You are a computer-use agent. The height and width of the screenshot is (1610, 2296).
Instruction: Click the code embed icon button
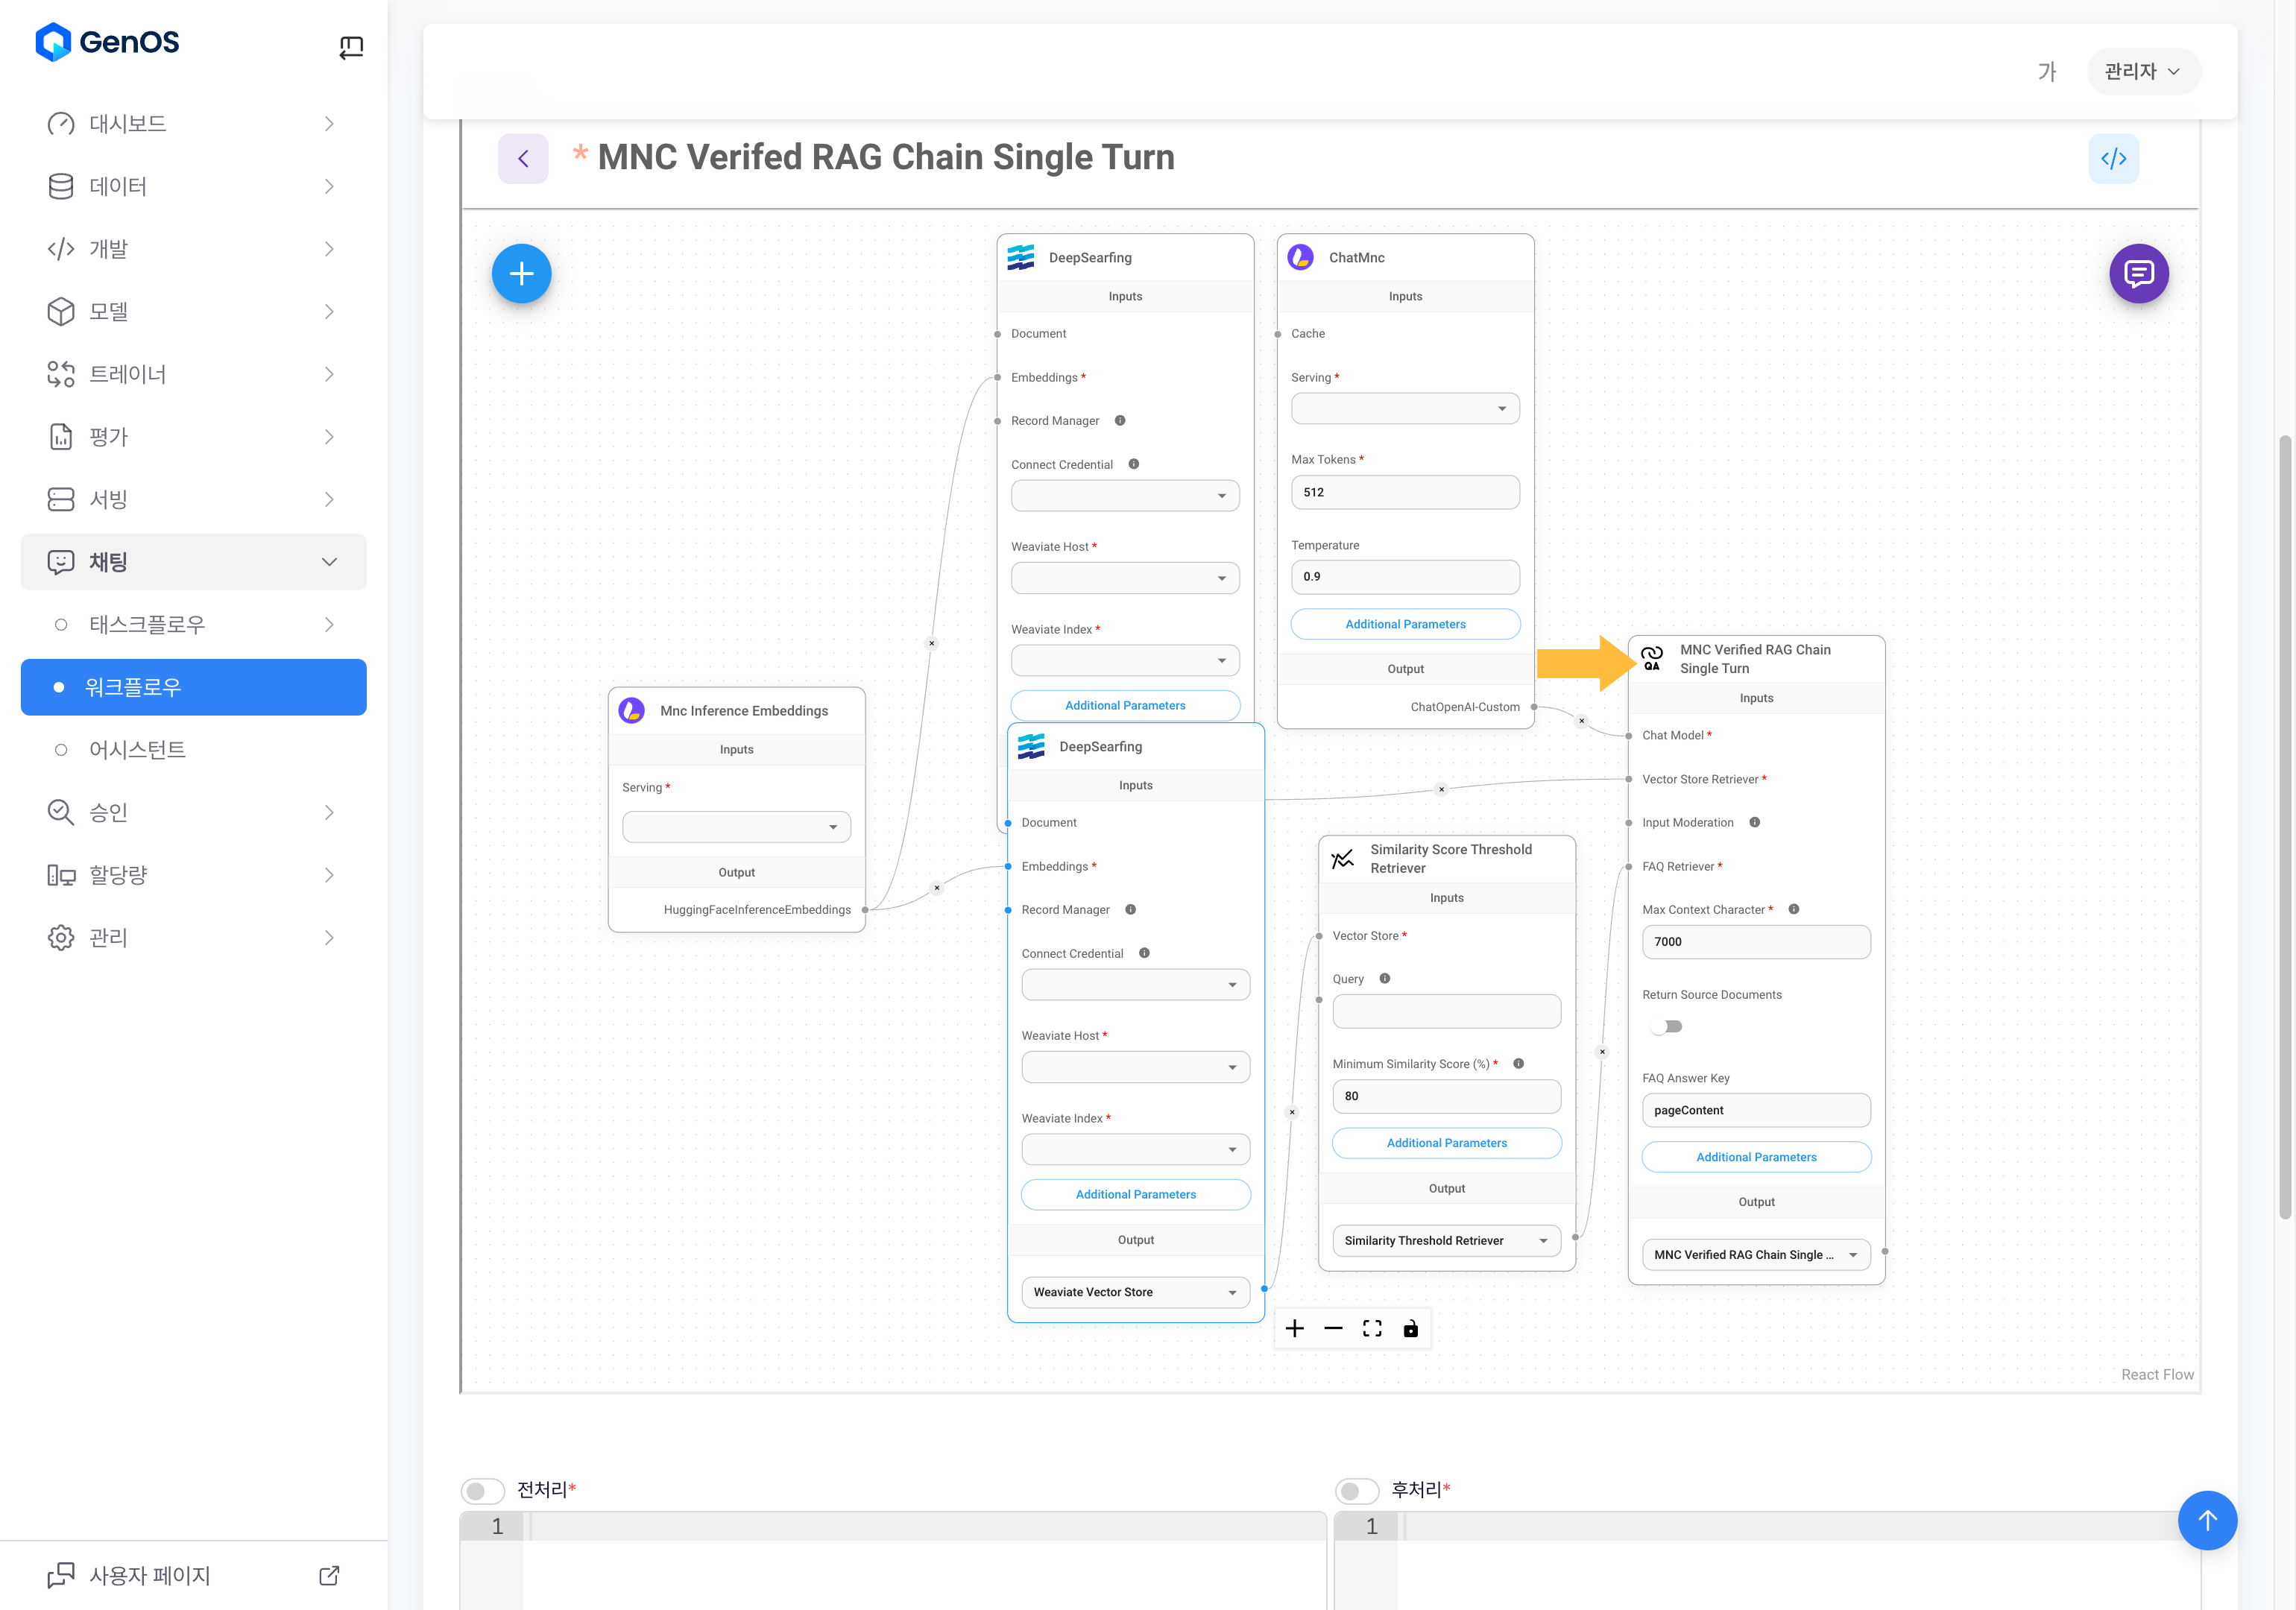(2113, 158)
